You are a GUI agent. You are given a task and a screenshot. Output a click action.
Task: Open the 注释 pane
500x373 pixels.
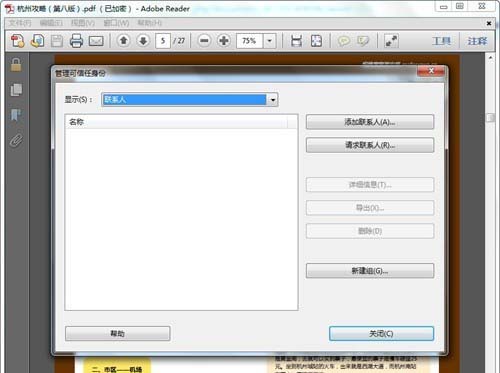tap(477, 41)
